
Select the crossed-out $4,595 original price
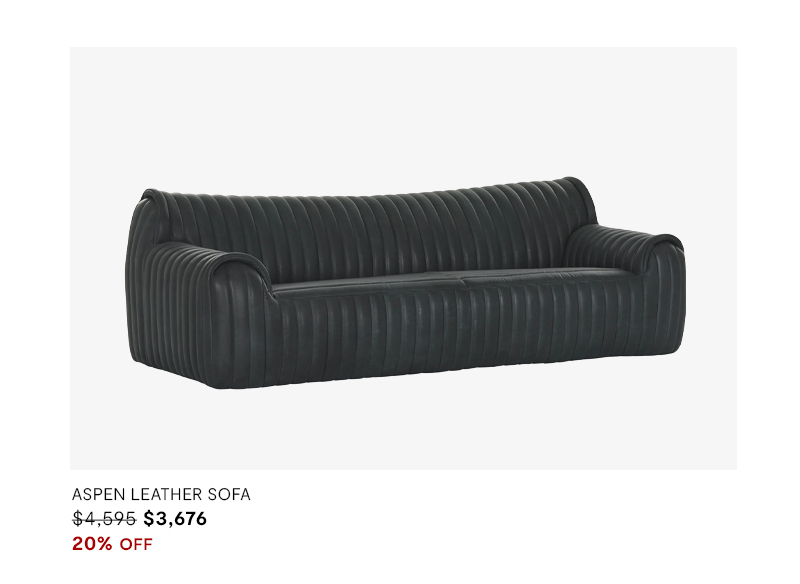point(104,519)
